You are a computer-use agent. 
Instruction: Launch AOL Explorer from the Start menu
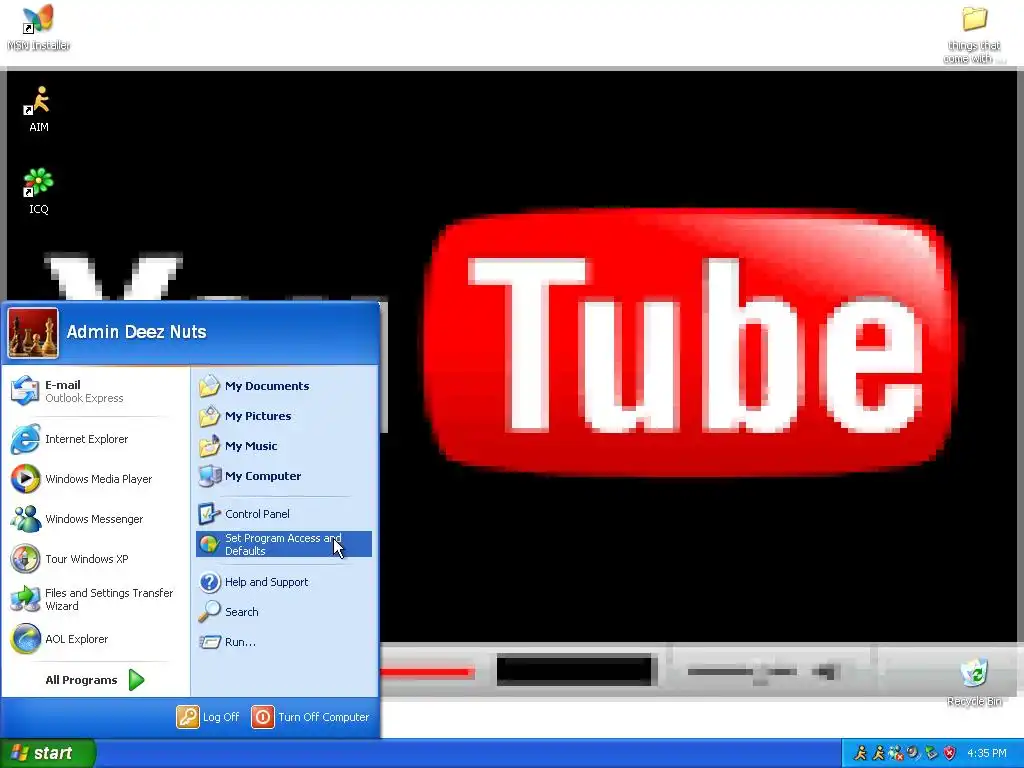tap(94, 639)
